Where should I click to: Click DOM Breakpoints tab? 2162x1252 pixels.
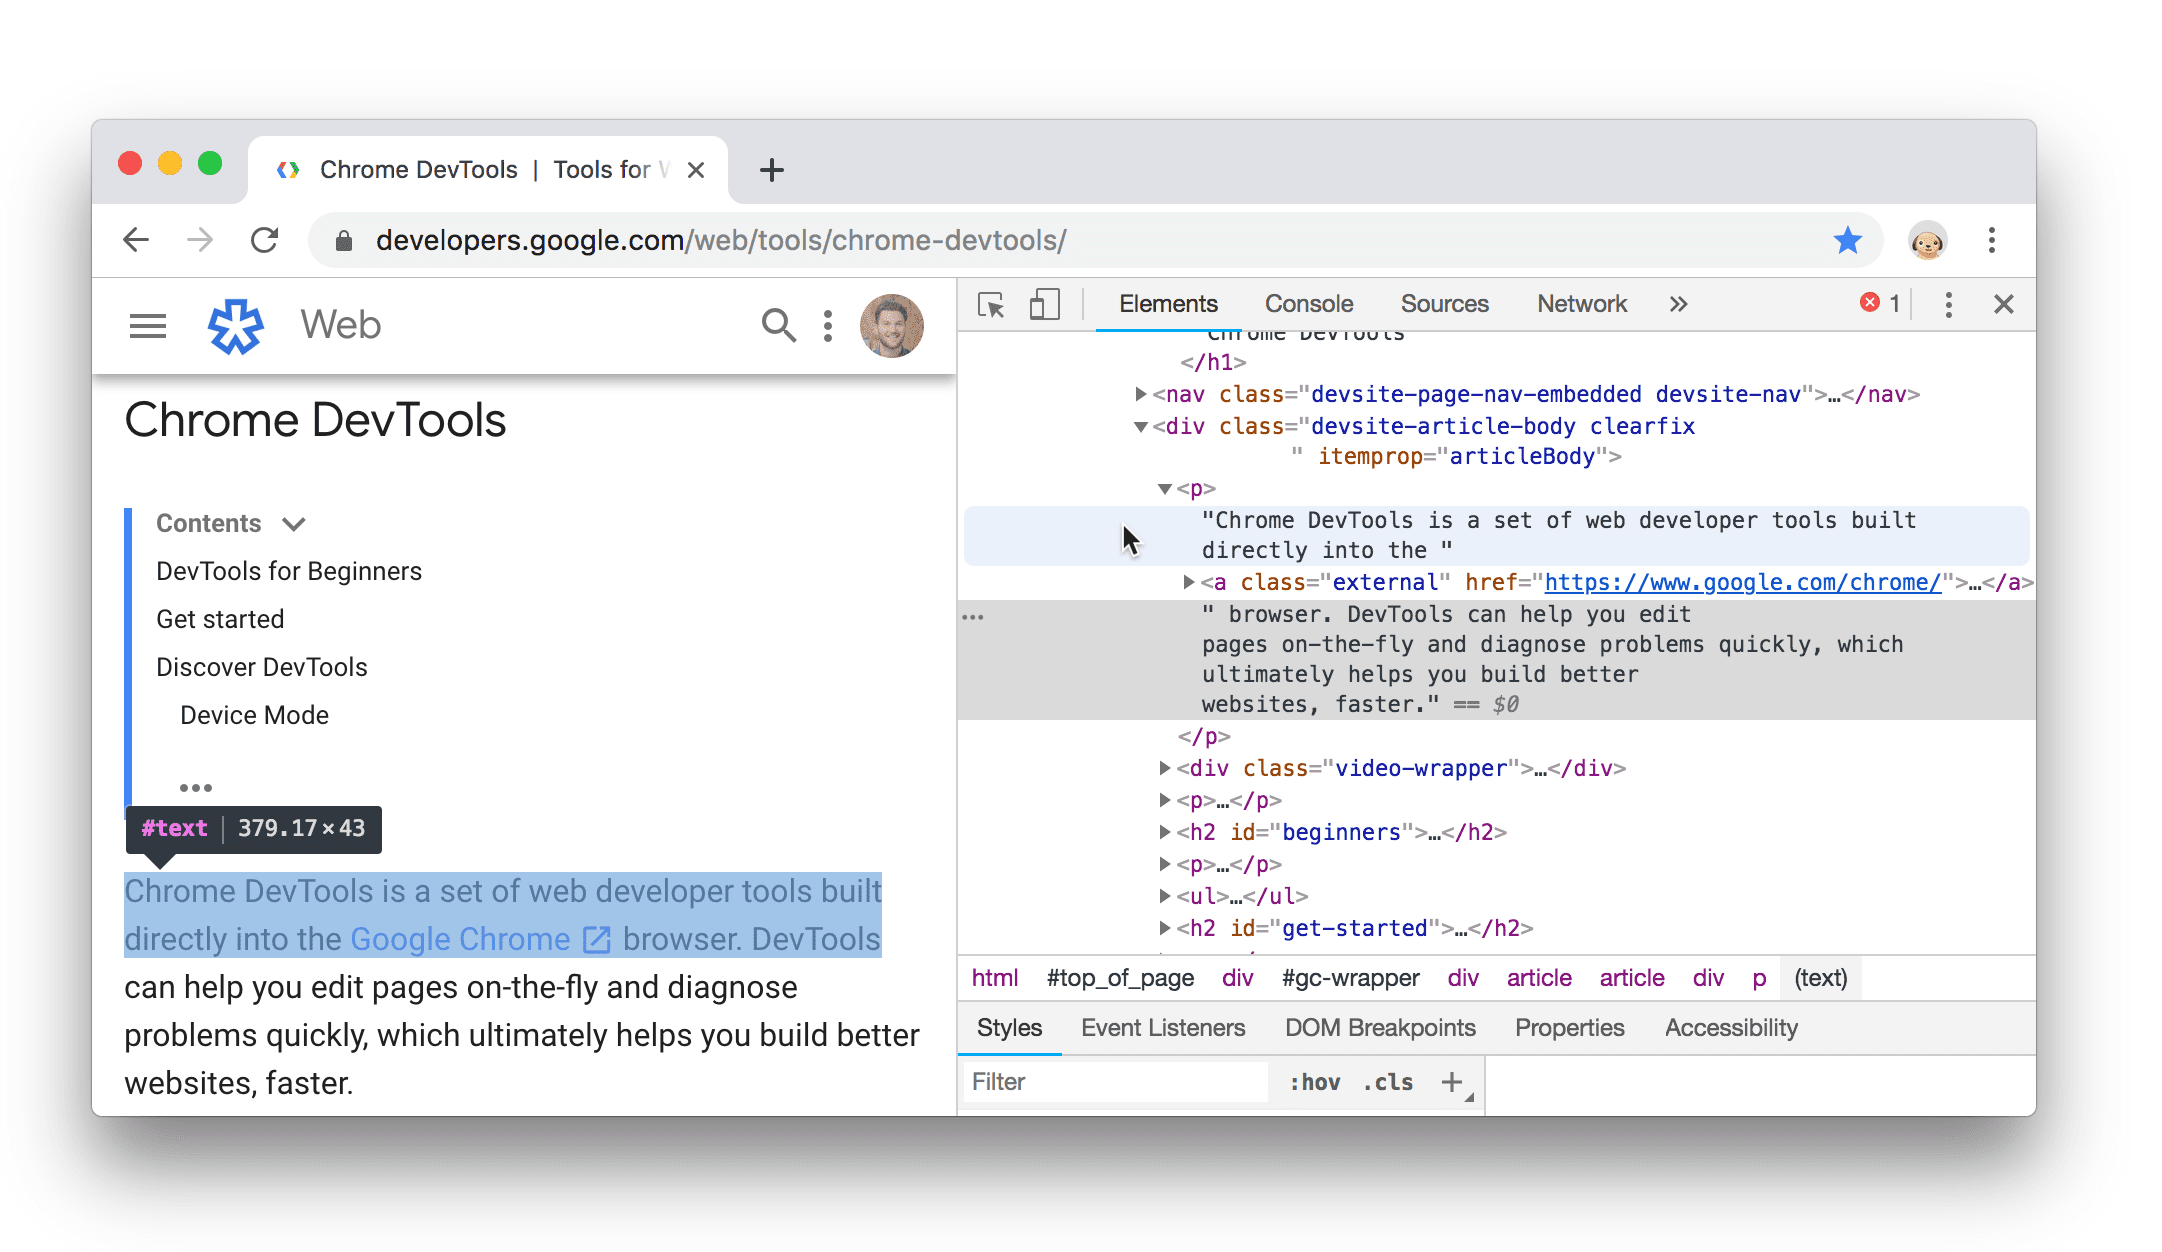(1380, 1025)
